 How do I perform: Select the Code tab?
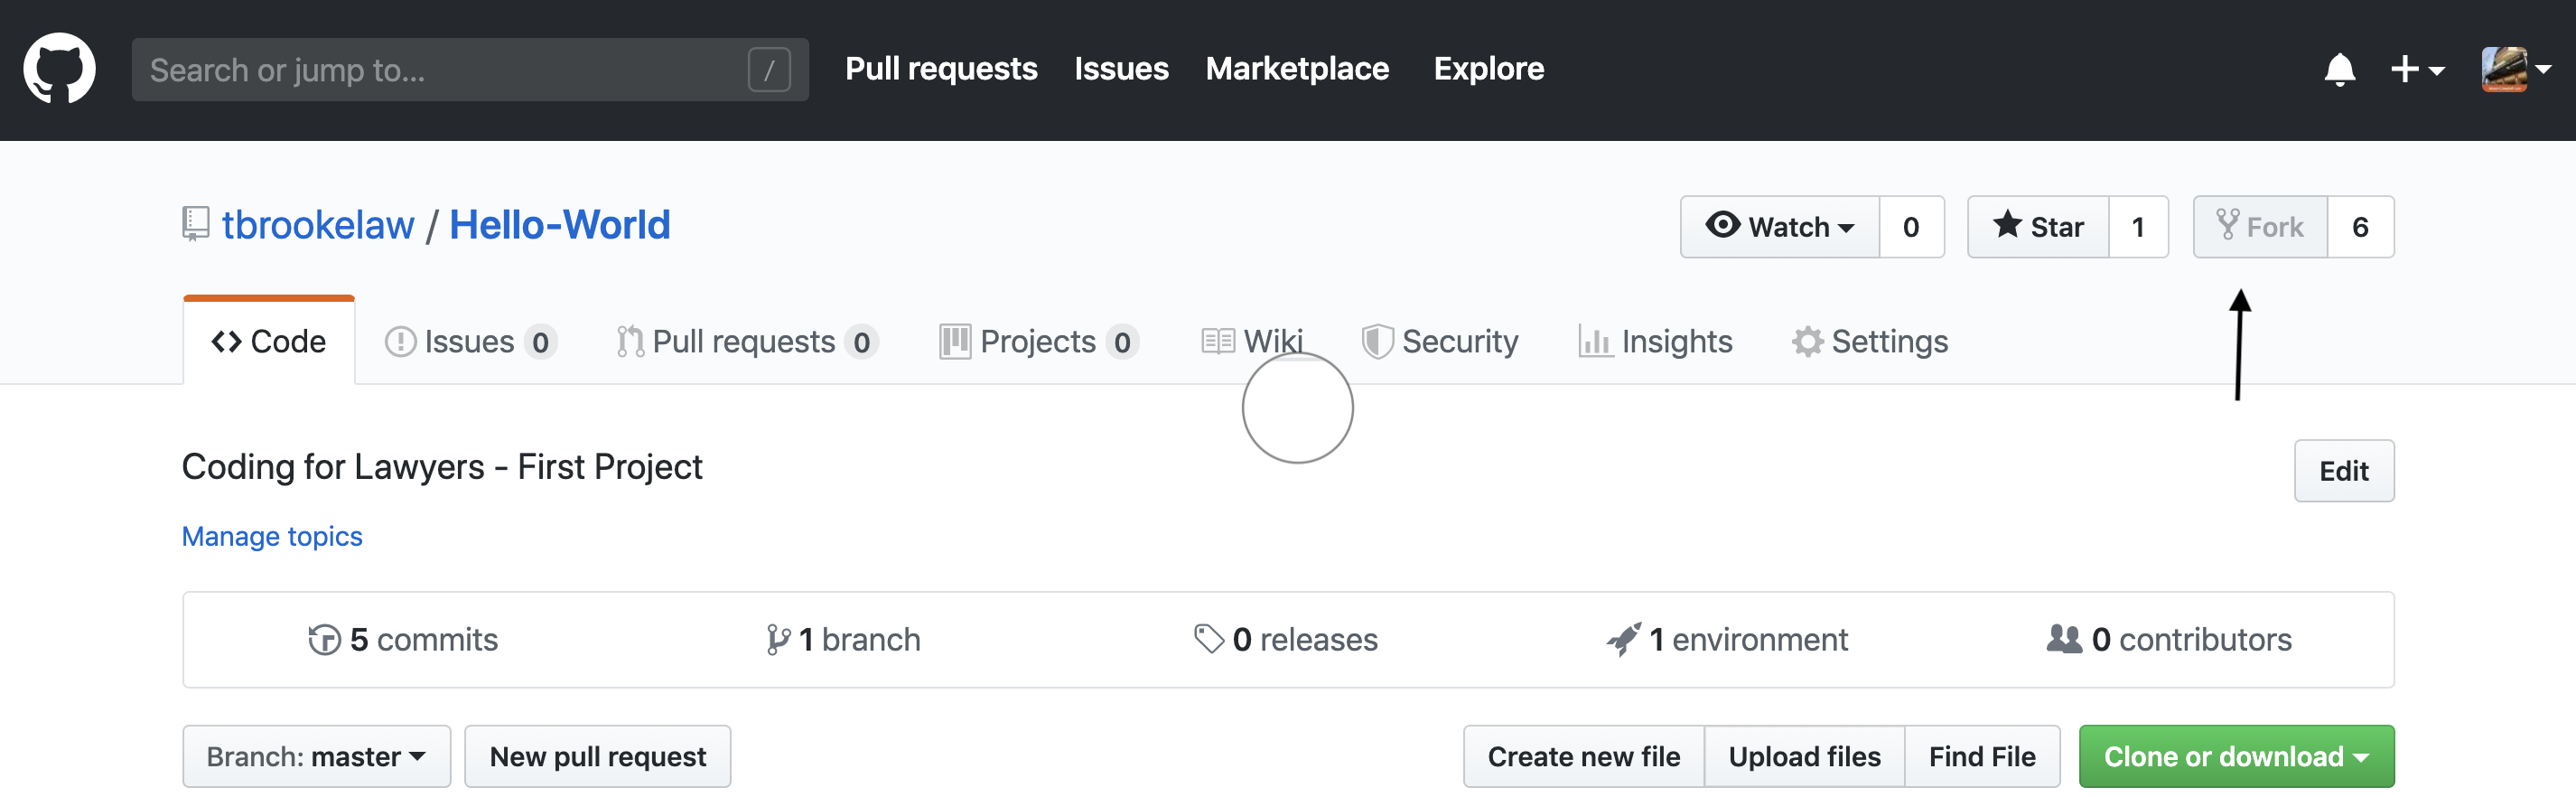(x=269, y=341)
